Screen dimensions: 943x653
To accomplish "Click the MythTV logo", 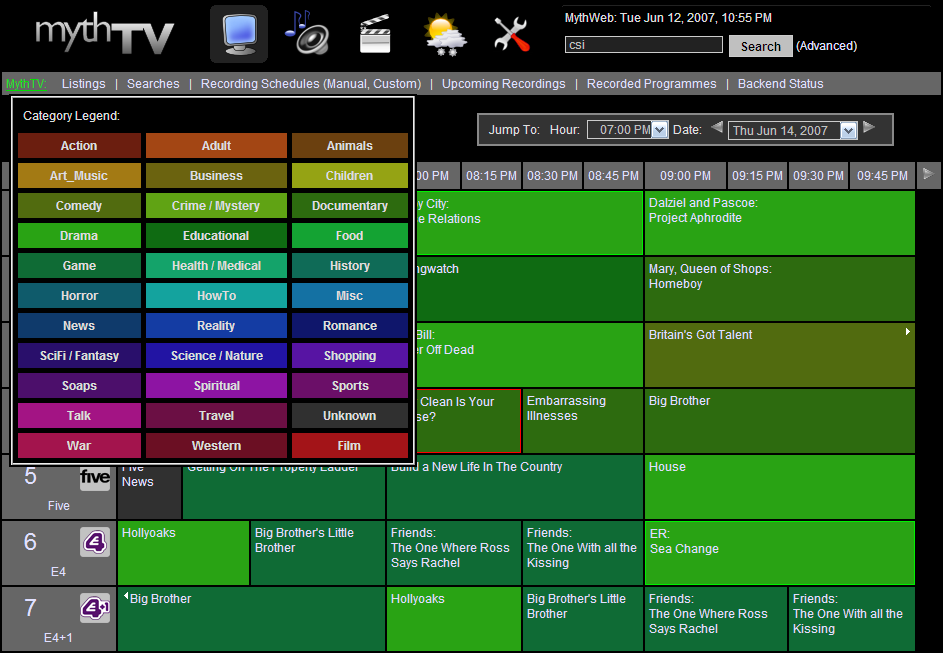I will click(x=105, y=35).
